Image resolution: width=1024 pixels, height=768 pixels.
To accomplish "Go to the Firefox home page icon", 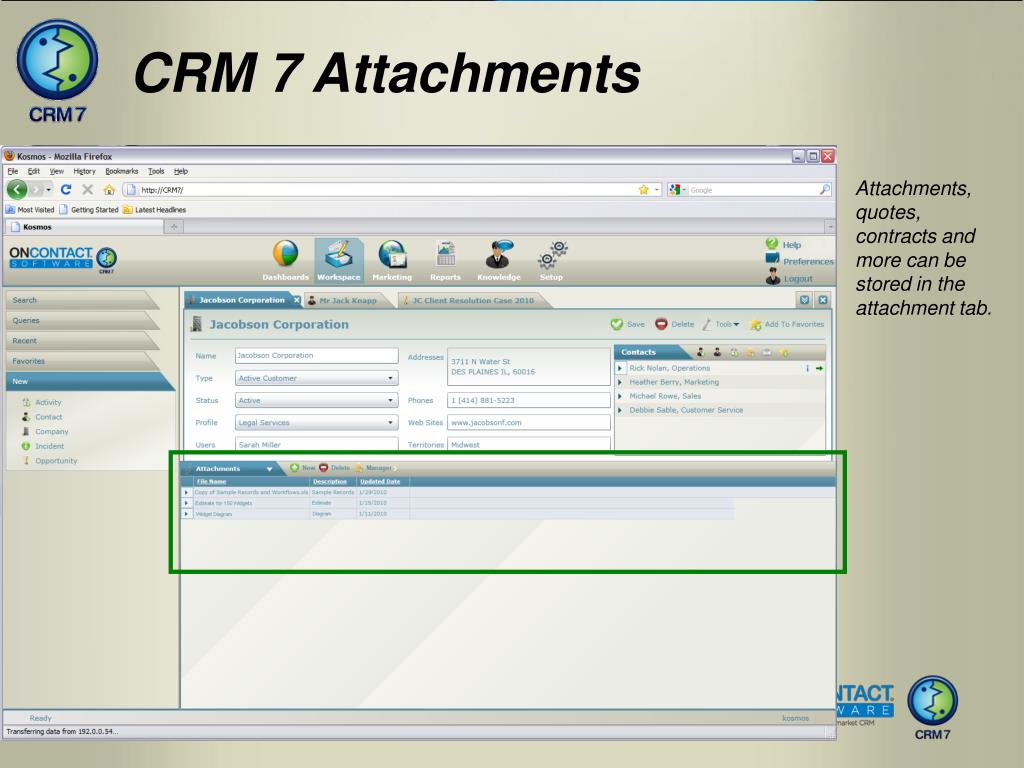I will coord(109,189).
